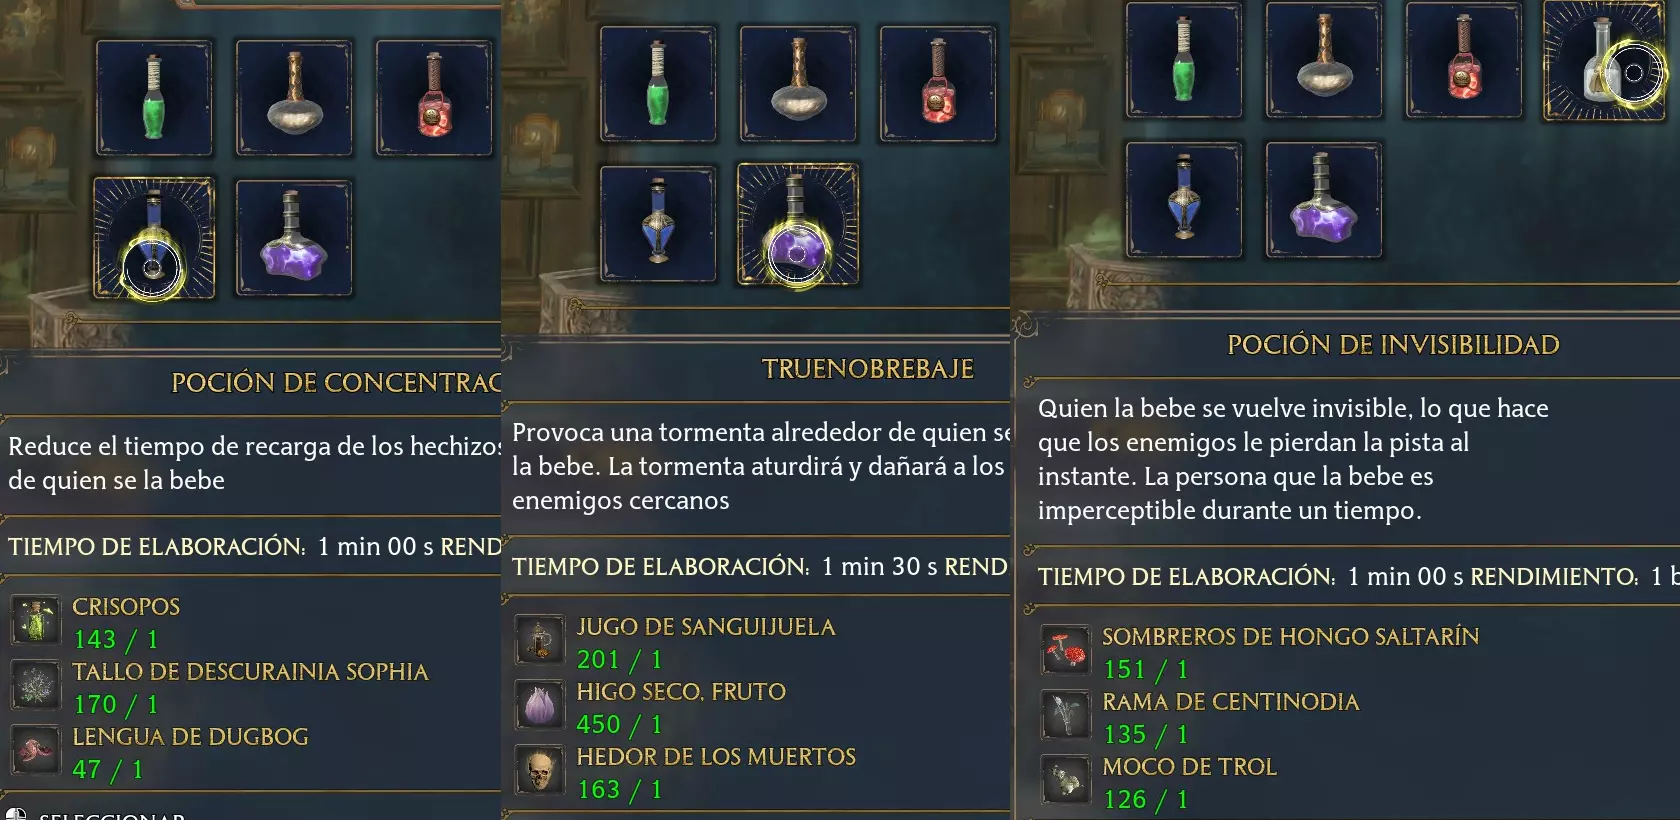Screen dimensions: 1680x820
Task: Click the Rama de Centinodia ingredient icon
Action: [1066, 715]
